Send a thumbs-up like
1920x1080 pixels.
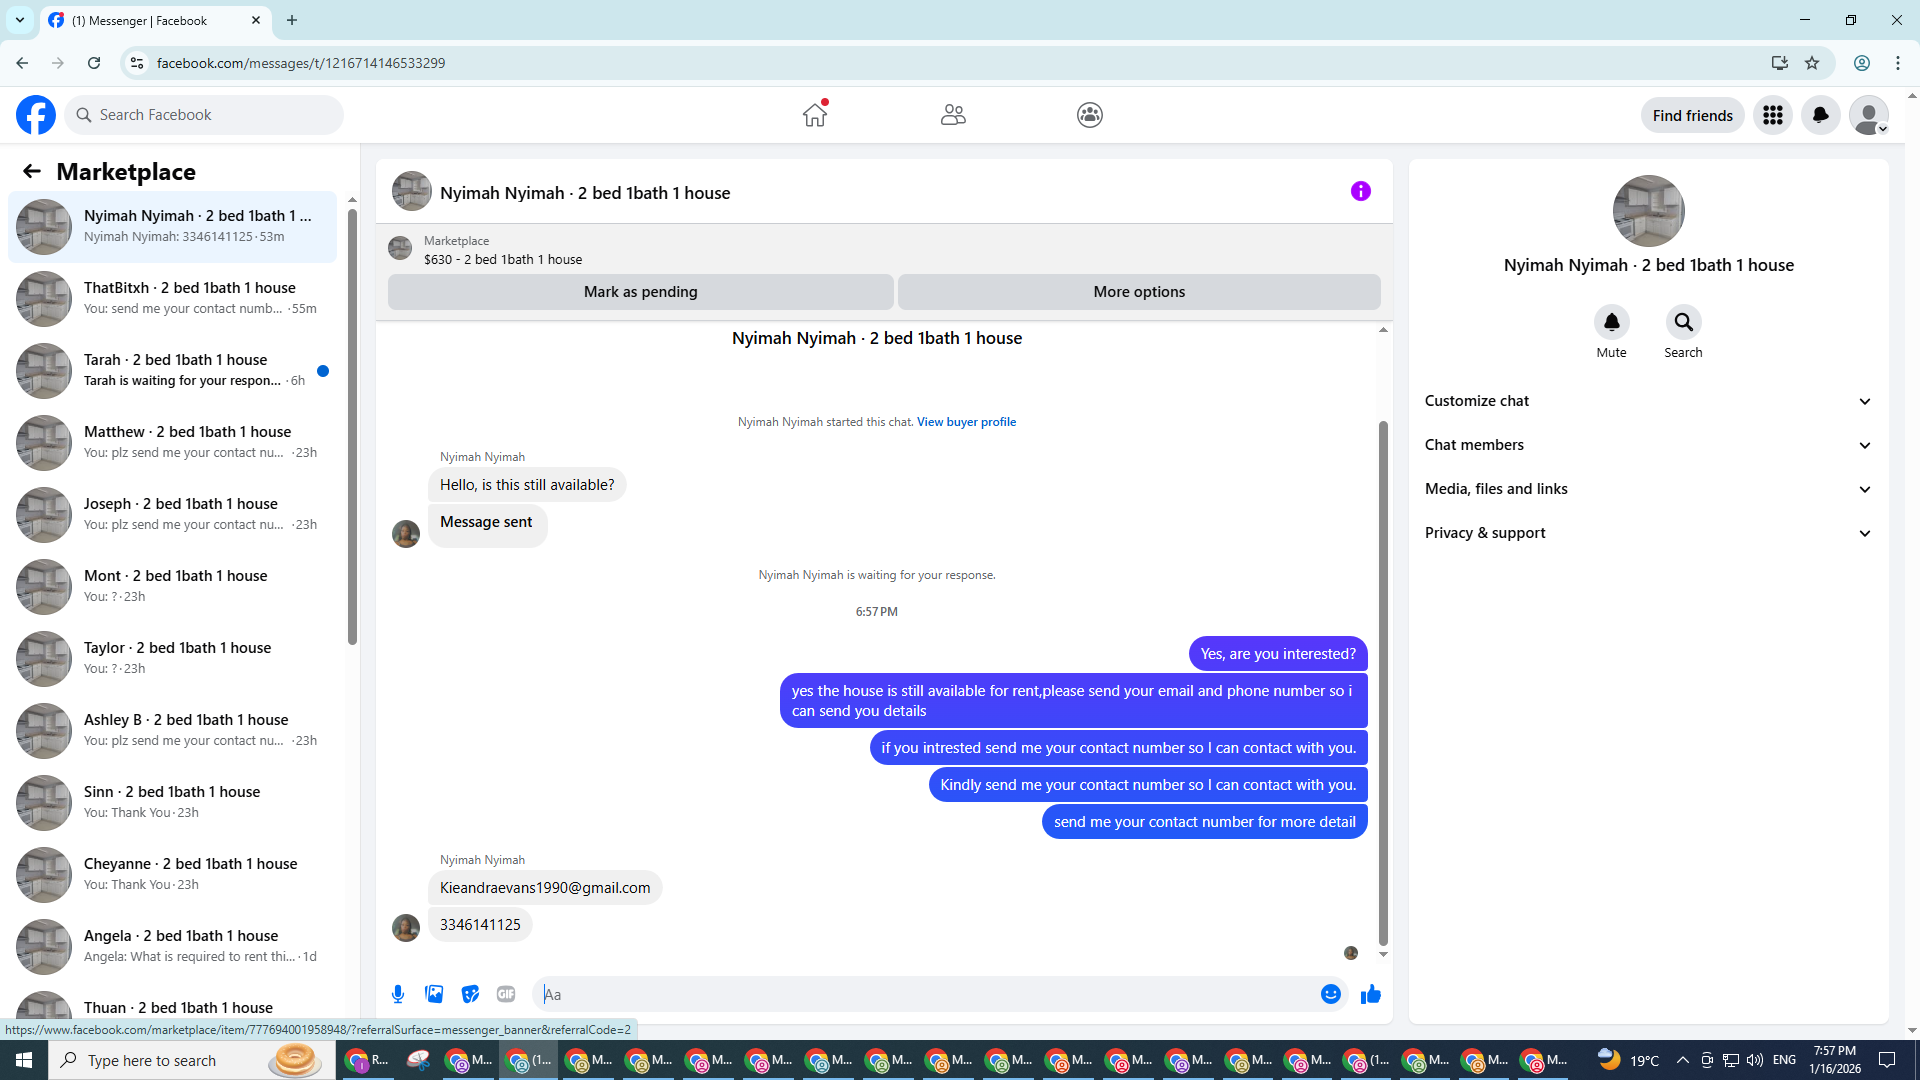click(1370, 994)
